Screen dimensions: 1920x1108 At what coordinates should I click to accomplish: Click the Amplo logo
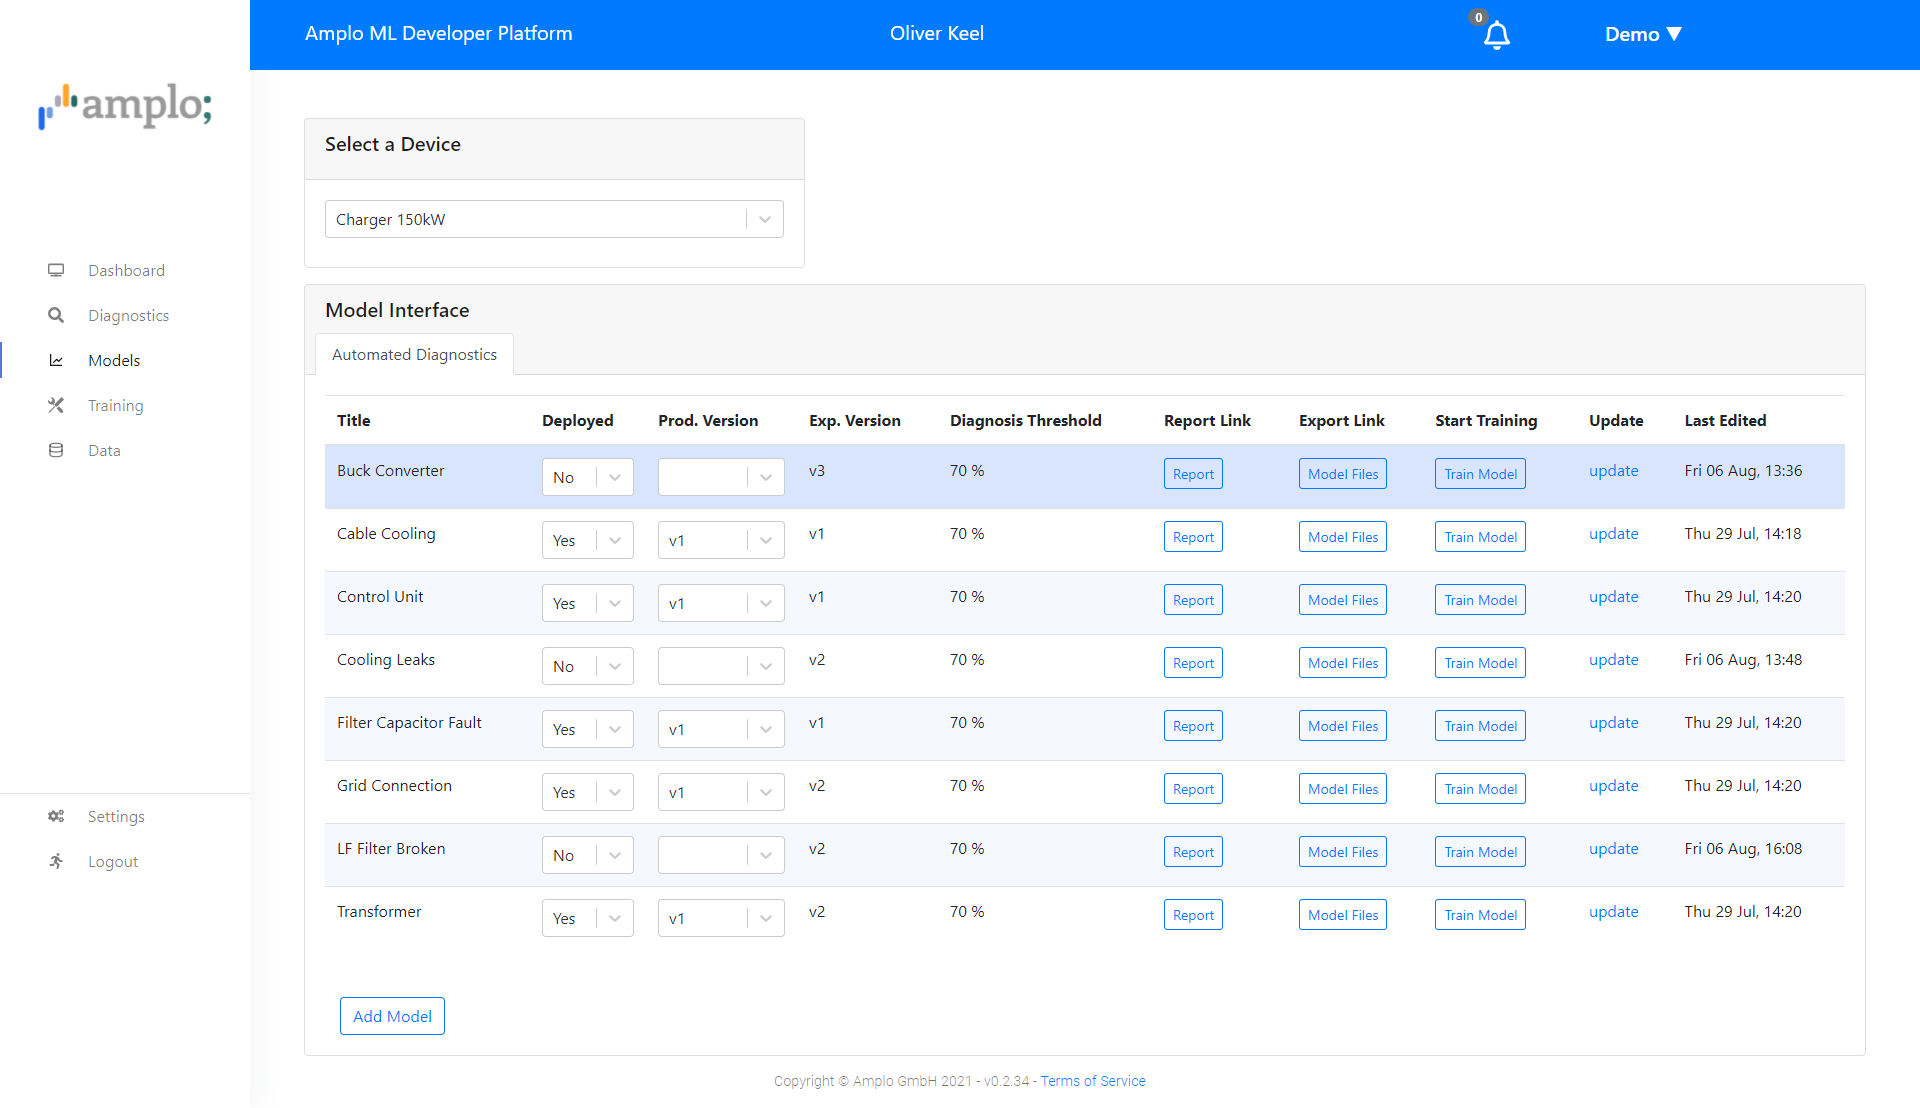point(124,107)
